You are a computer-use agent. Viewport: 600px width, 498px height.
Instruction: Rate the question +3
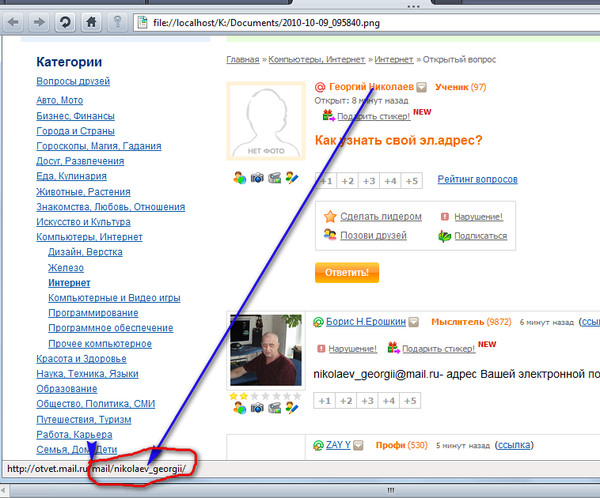369,181
